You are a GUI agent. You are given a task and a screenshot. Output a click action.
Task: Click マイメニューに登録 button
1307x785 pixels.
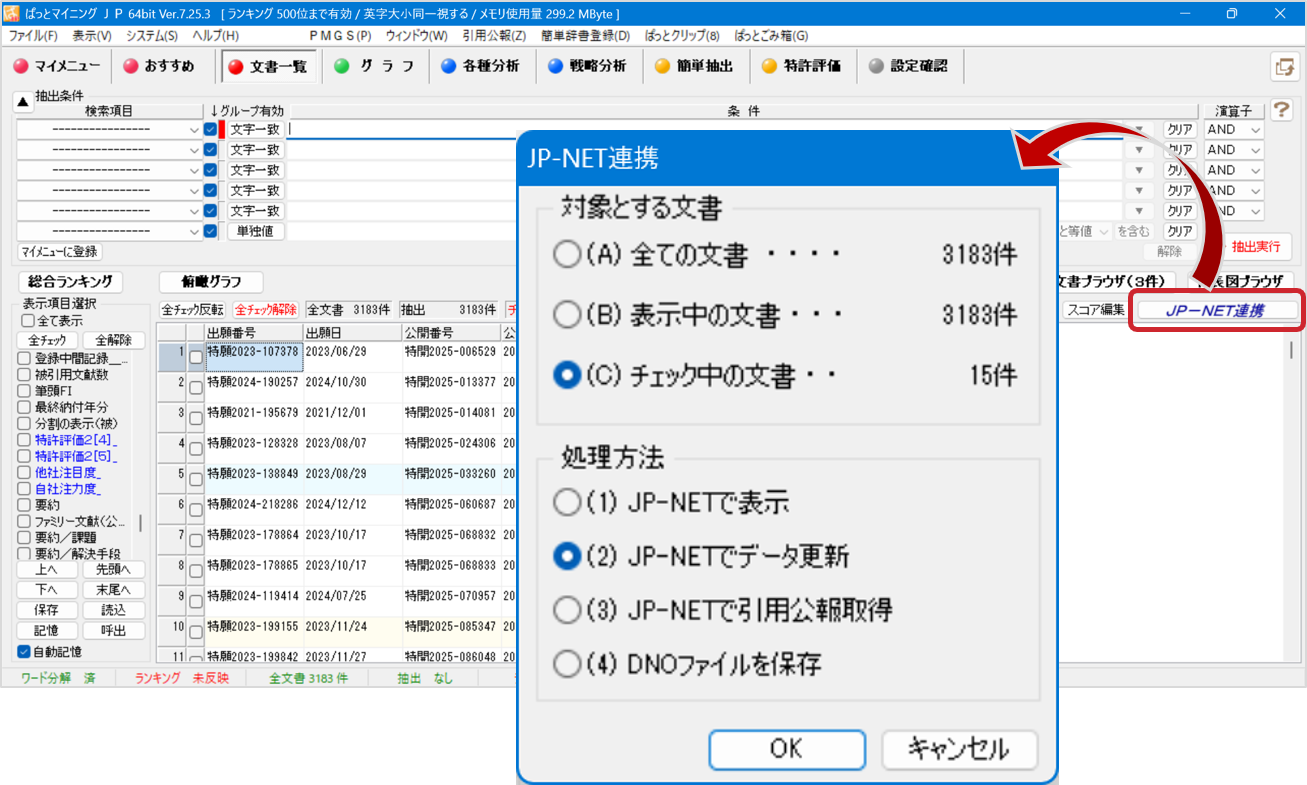click(x=60, y=252)
